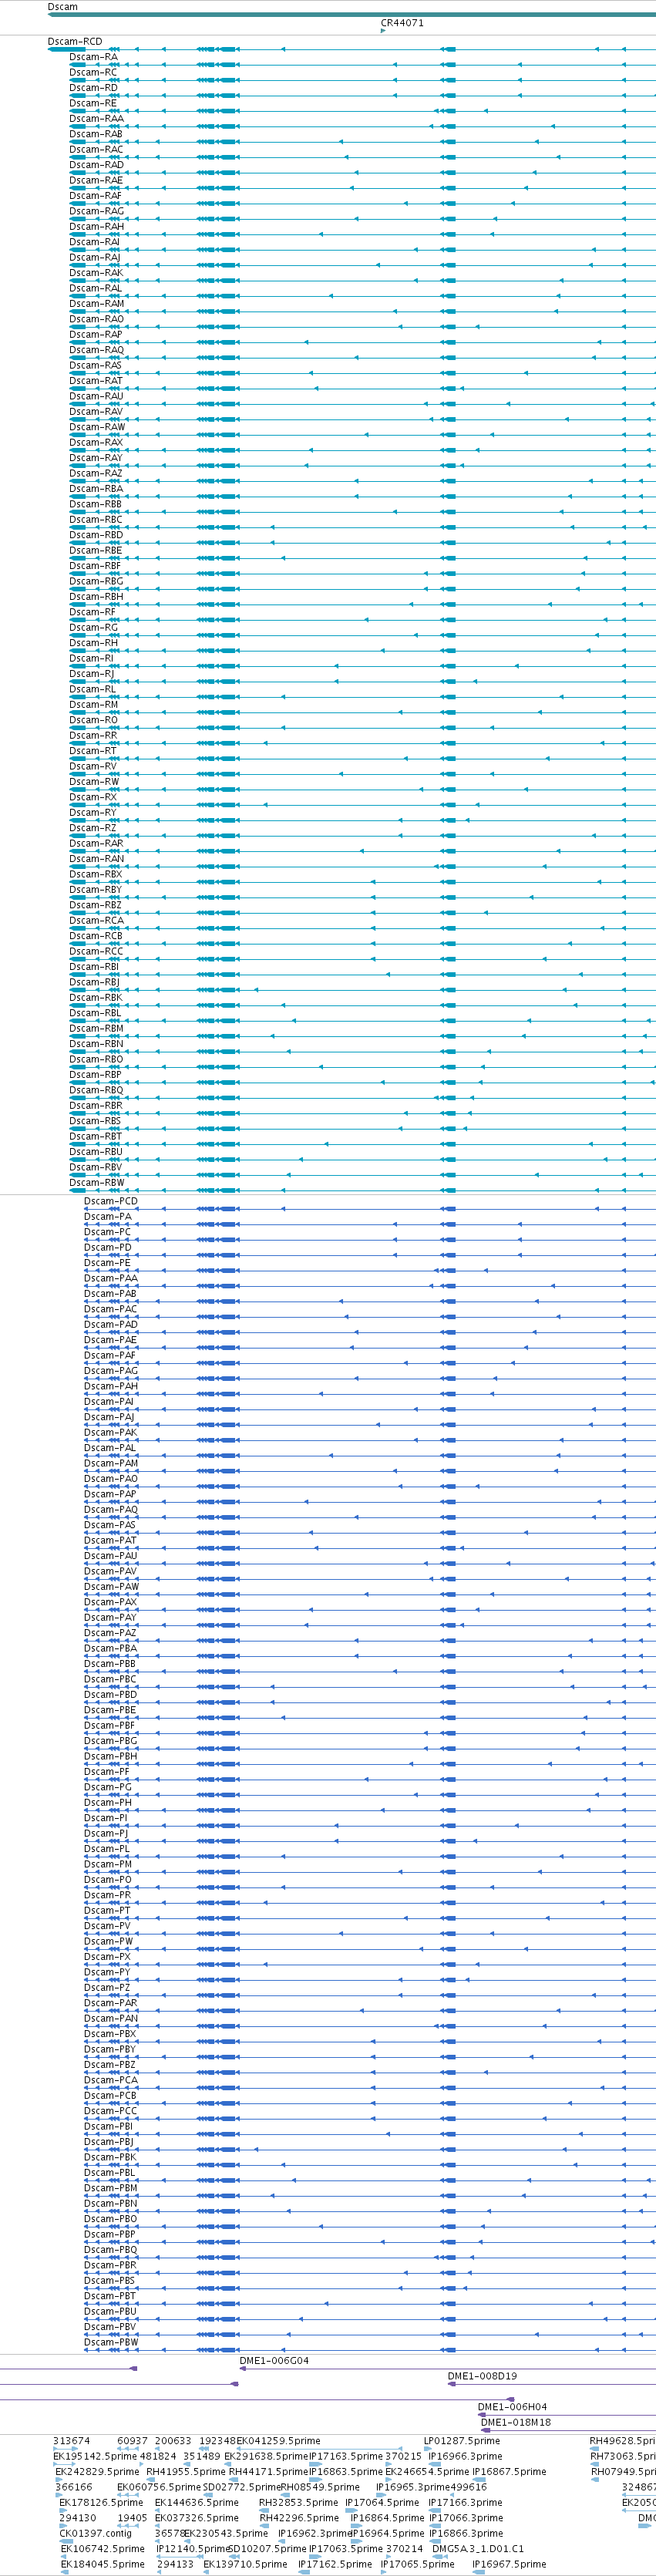Click EST LP01287.5prime

pos(462,2441)
